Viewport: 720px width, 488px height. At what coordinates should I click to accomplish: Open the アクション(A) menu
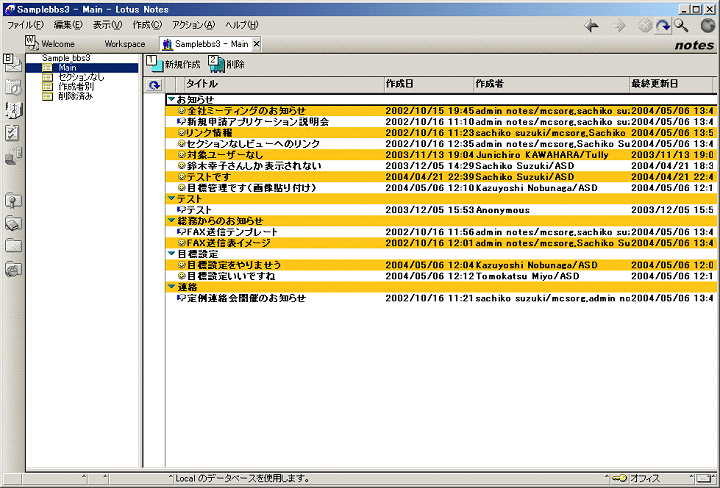tap(193, 25)
